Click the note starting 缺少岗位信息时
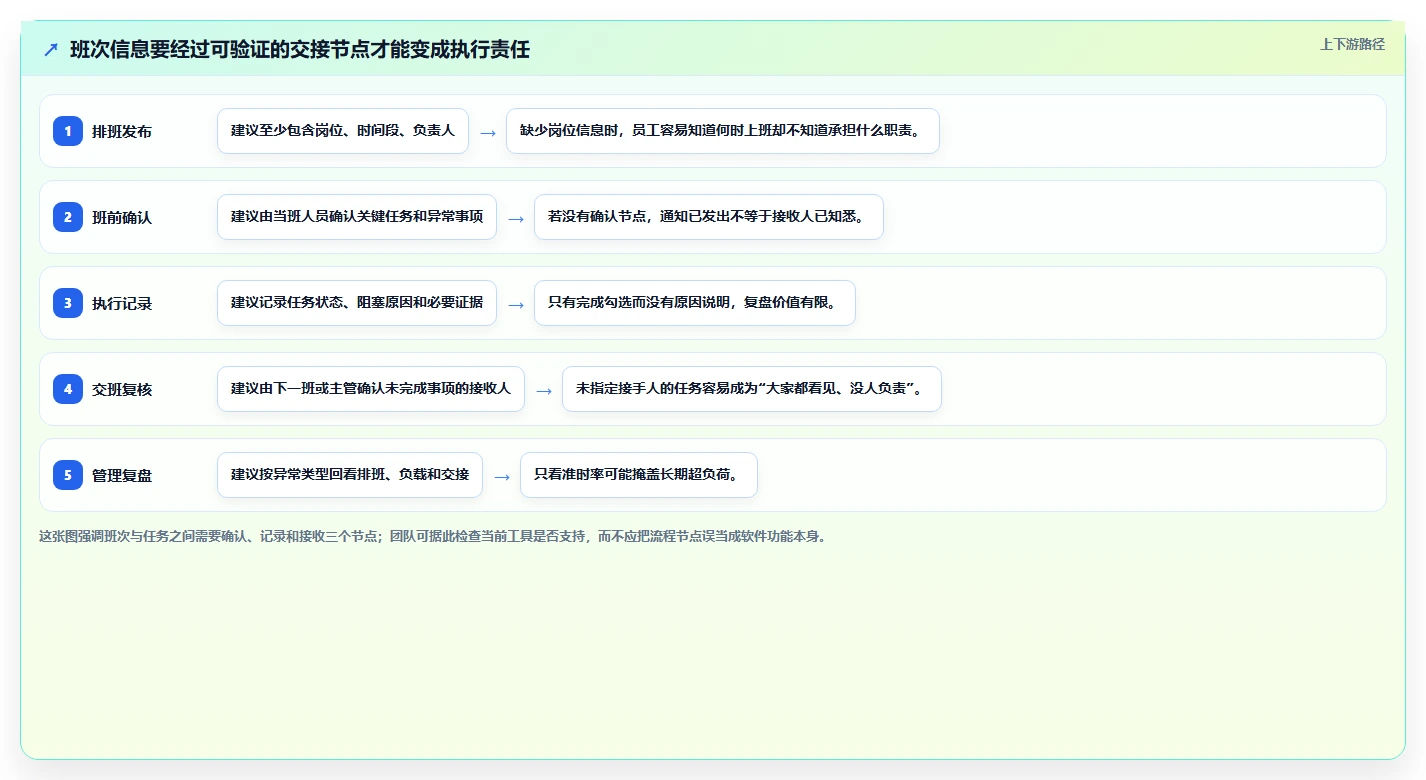Screen dimensions: 1426x780 point(723,131)
